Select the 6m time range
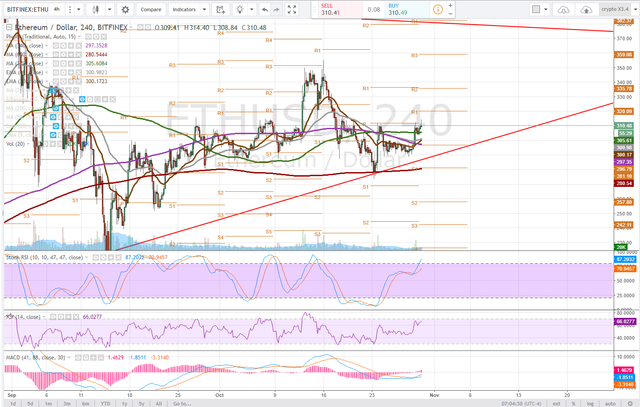Viewport: 640px width, 407px height. pyautogui.click(x=85, y=404)
